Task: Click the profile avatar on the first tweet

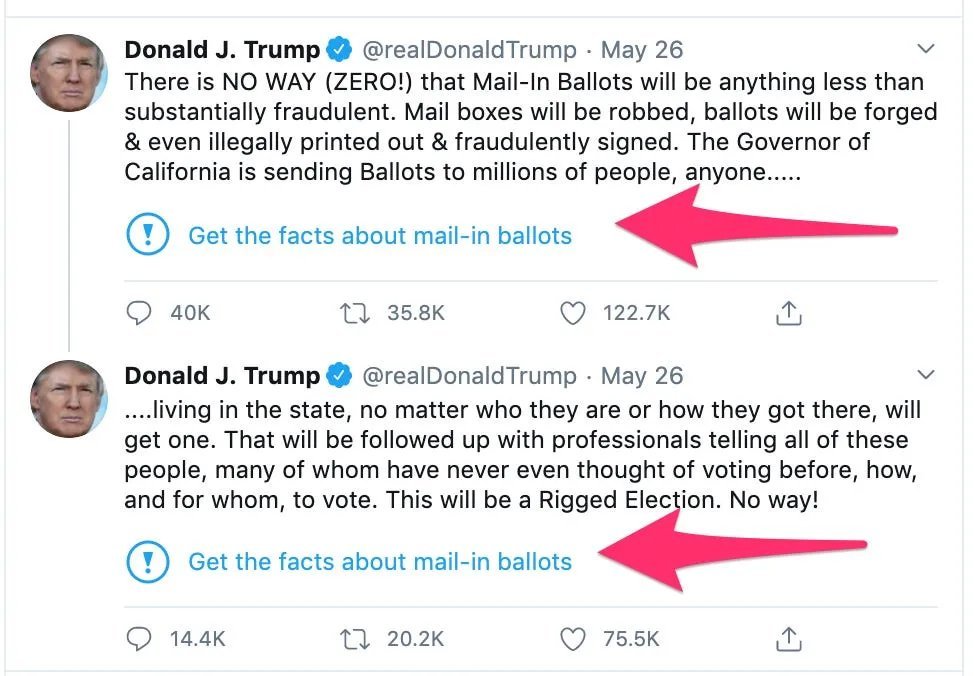Action: (x=68, y=72)
